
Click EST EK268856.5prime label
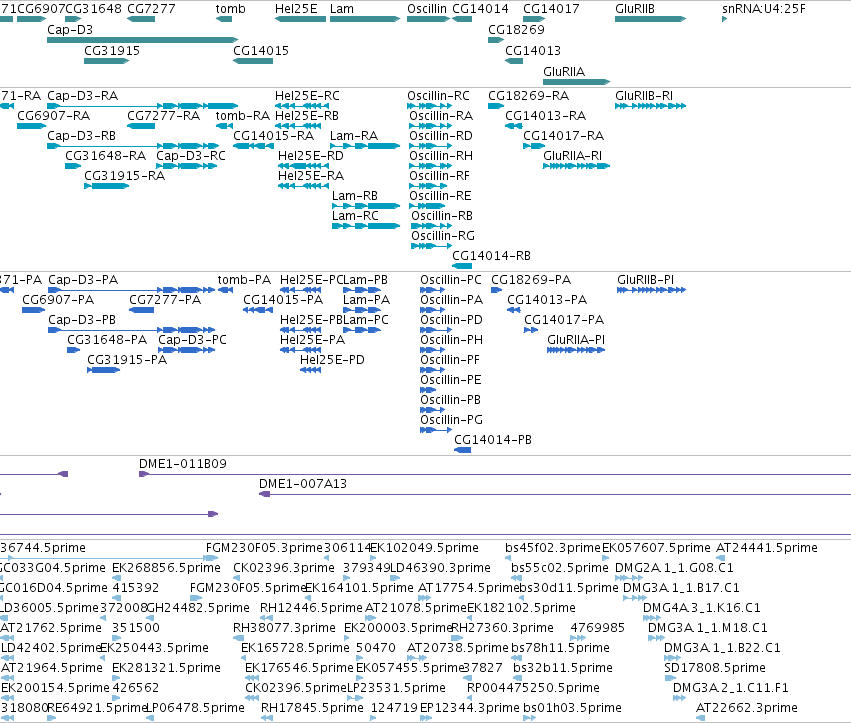166,568
